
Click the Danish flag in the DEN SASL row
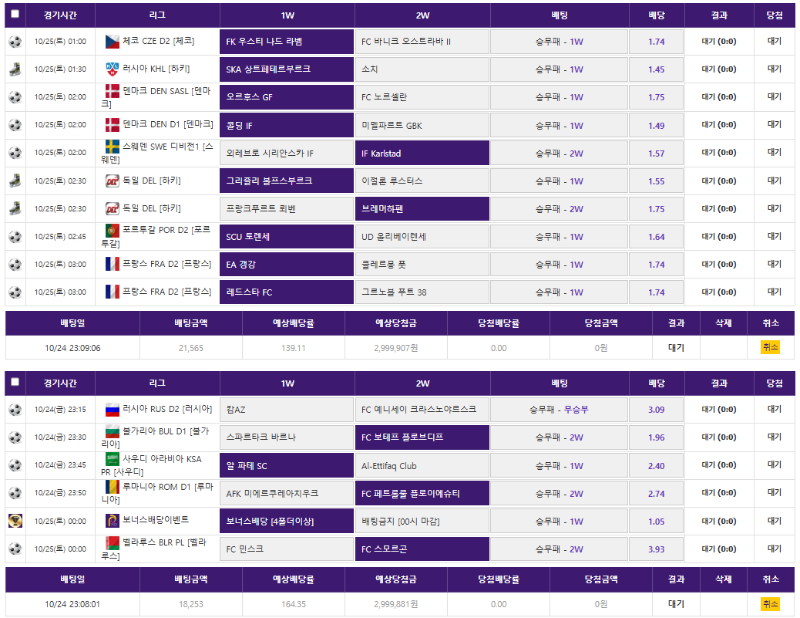pos(112,97)
